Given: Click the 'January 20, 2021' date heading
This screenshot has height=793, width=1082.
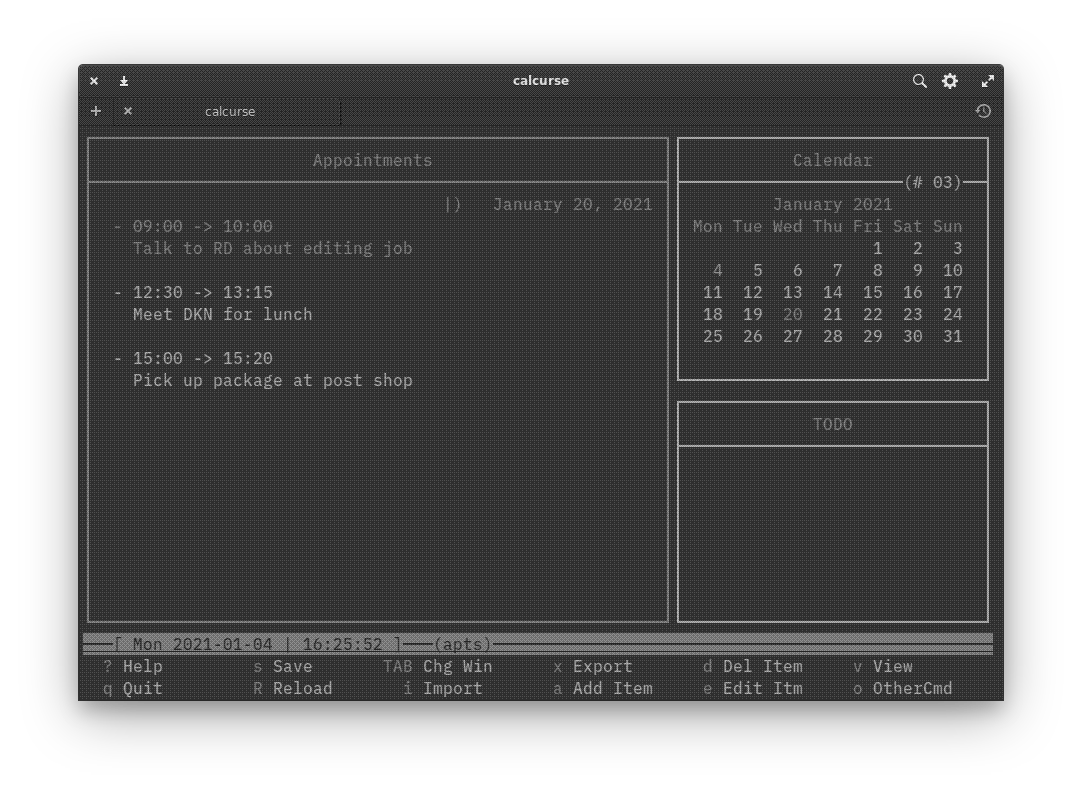Looking at the screenshot, I should coord(572,205).
